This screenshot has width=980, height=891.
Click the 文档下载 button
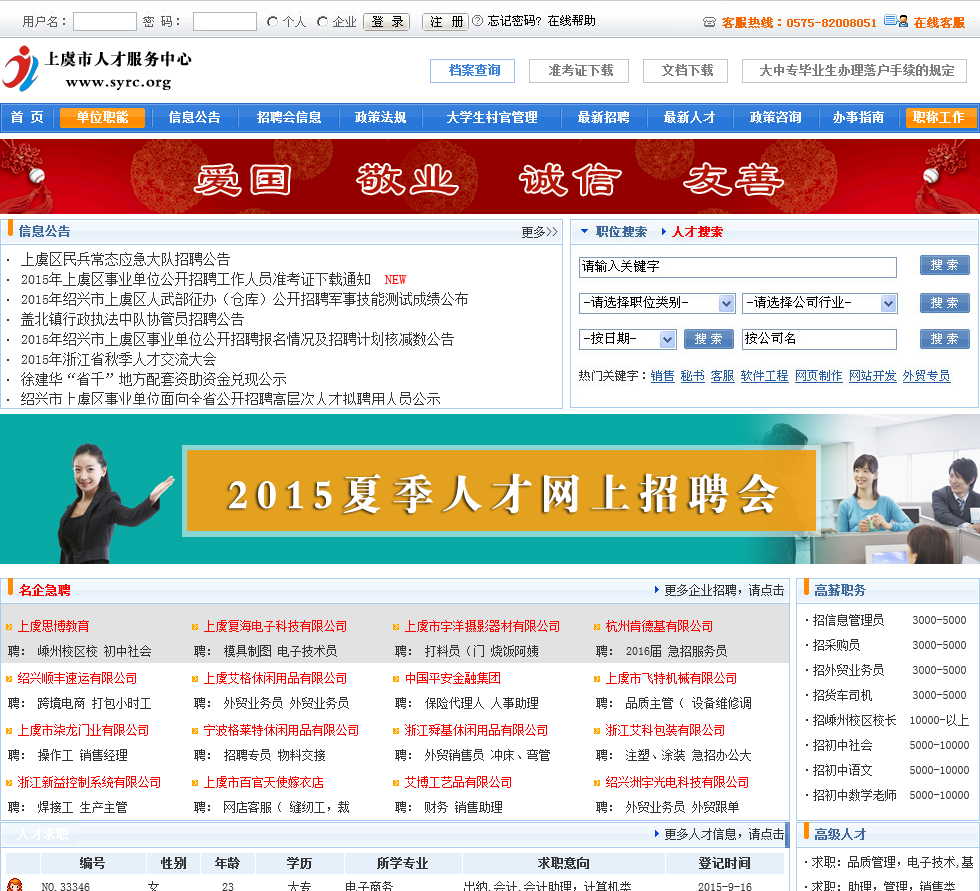686,71
